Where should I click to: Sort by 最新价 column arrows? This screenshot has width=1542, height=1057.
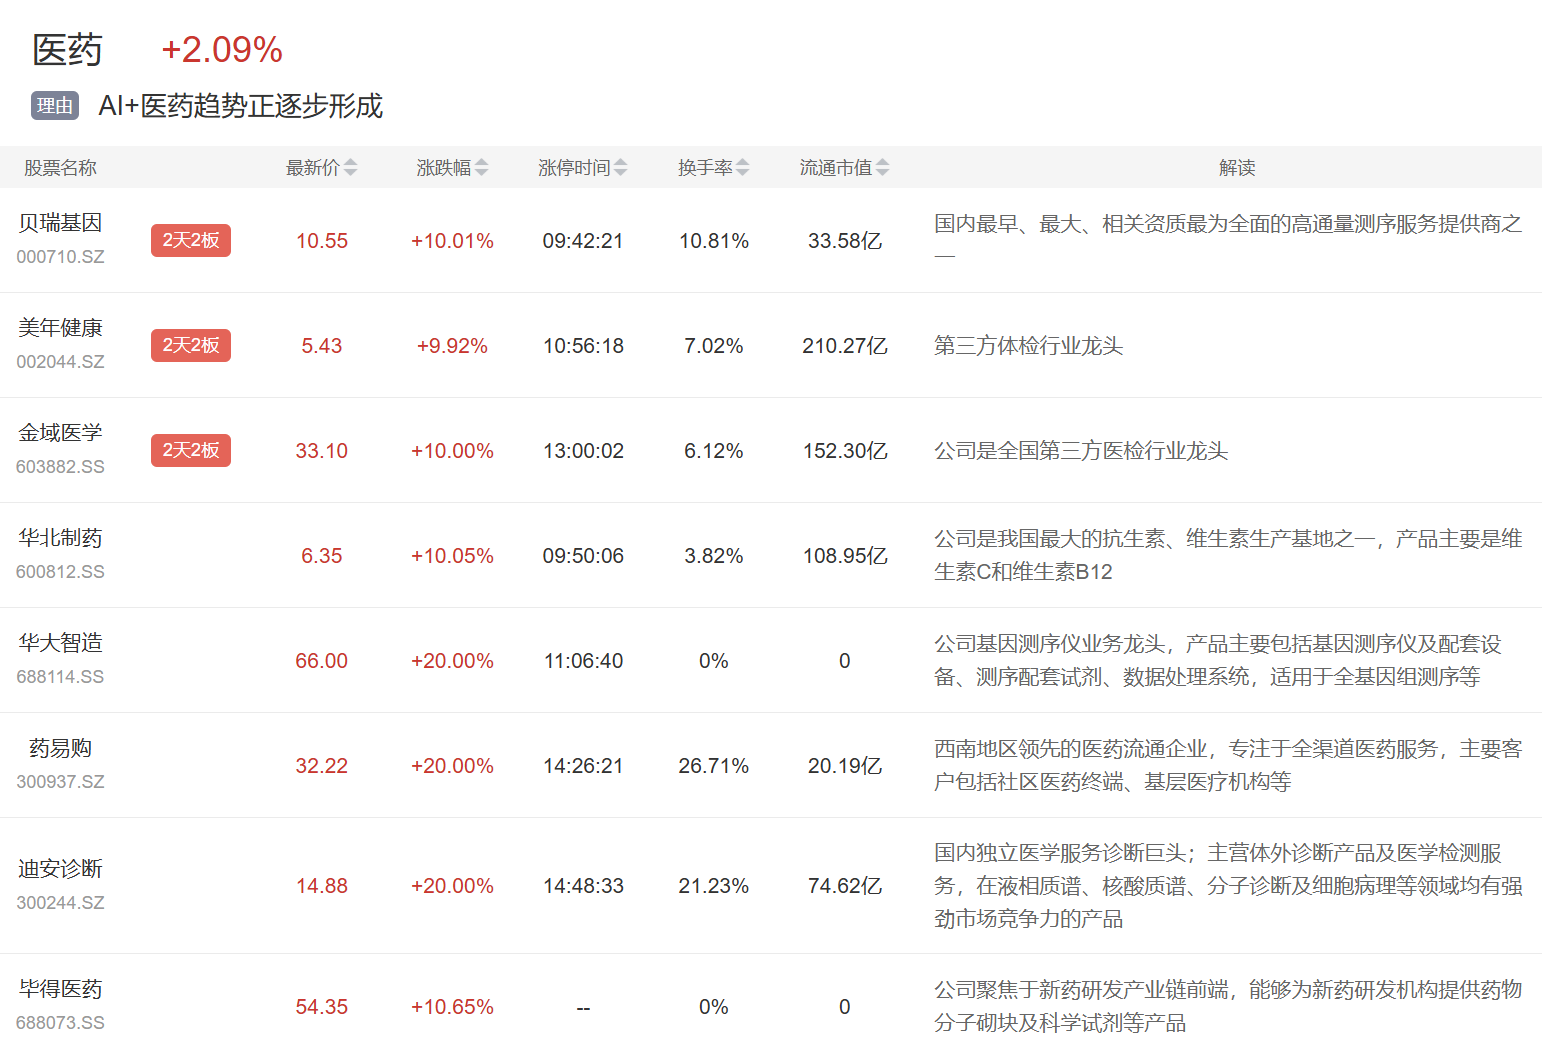(x=350, y=168)
